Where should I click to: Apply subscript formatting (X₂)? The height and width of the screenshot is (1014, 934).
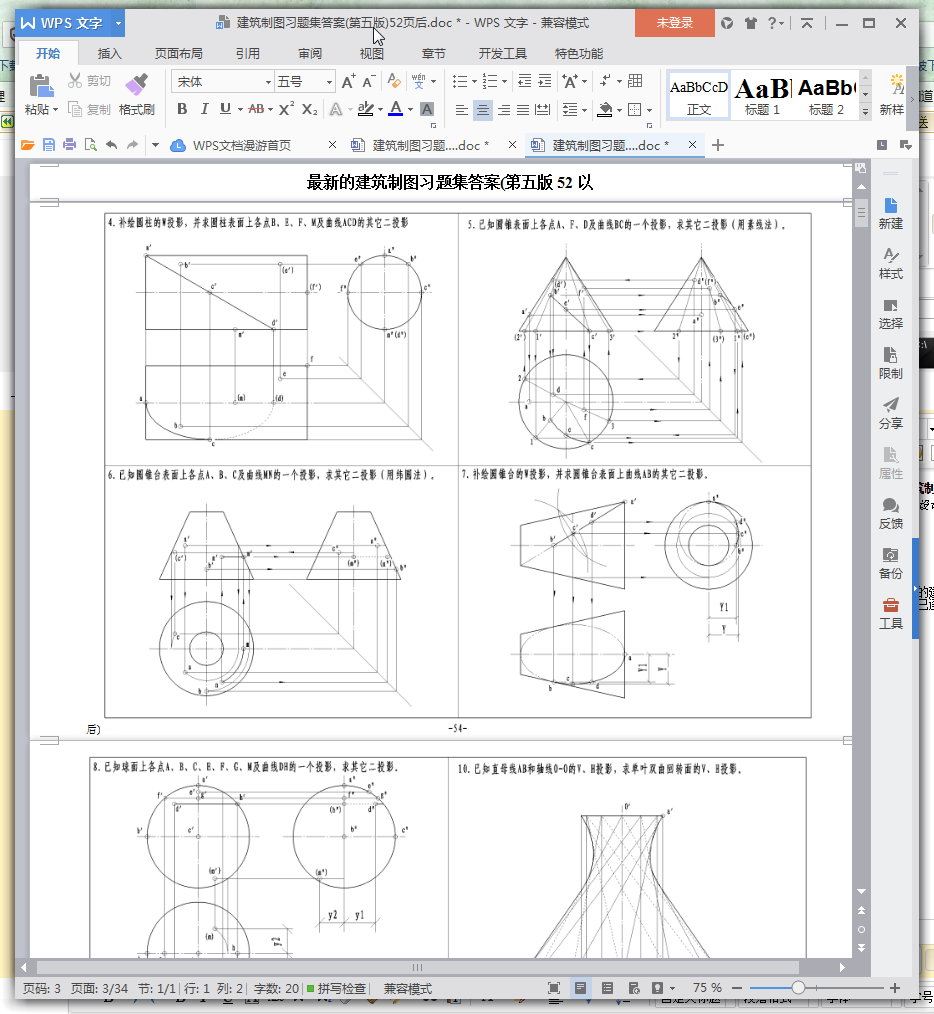coord(310,109)
